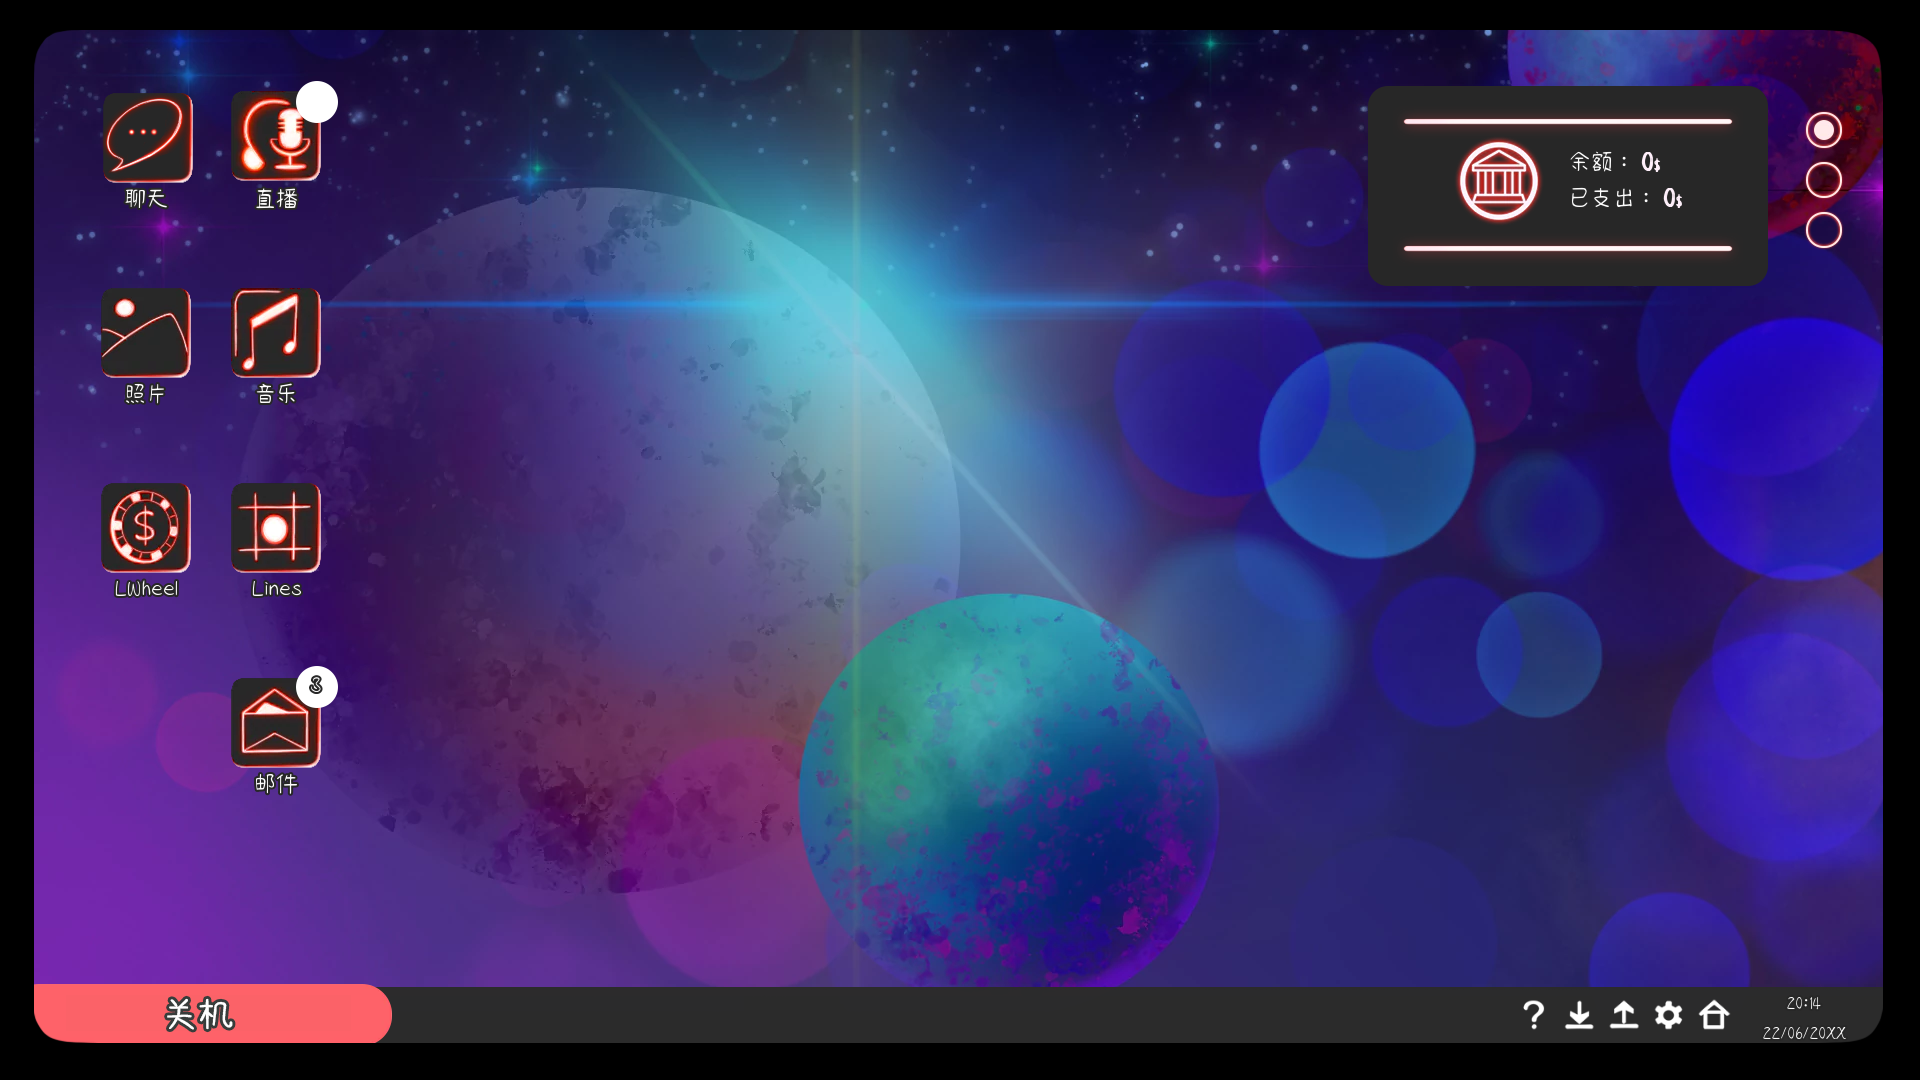Click the download arrow taskbar icon
The height and width of the screenshot is (1080, 1920).
(x=1579, y=1015)
